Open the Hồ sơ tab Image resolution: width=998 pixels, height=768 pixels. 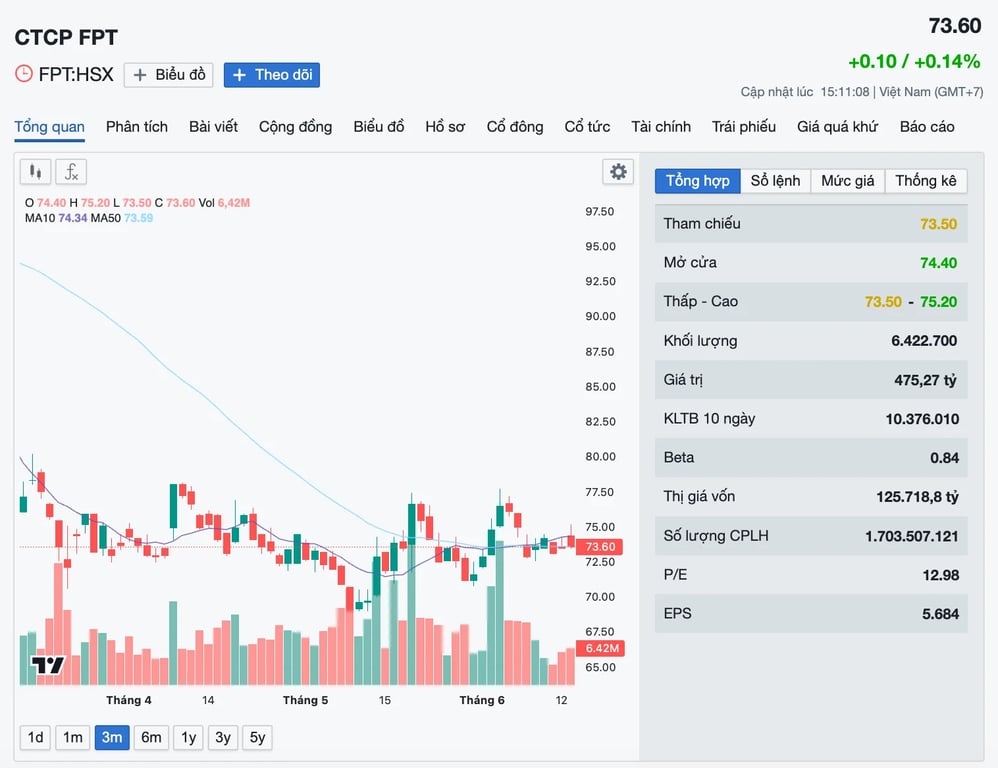click(x=445, y=127)
